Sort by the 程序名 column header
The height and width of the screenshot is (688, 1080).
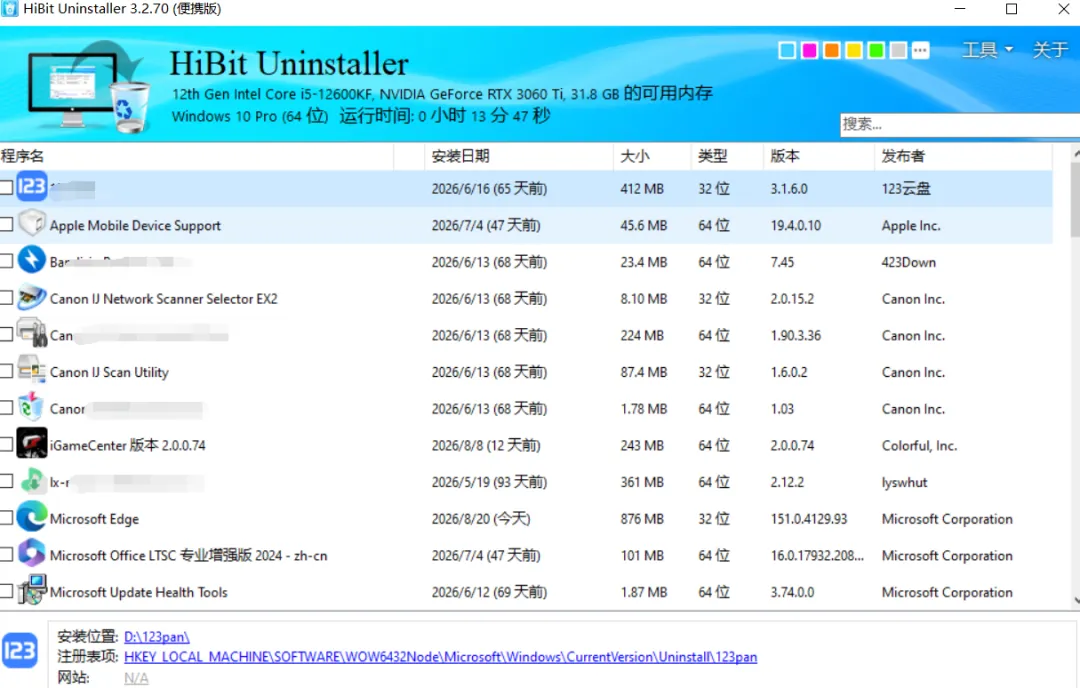point(196,156)
